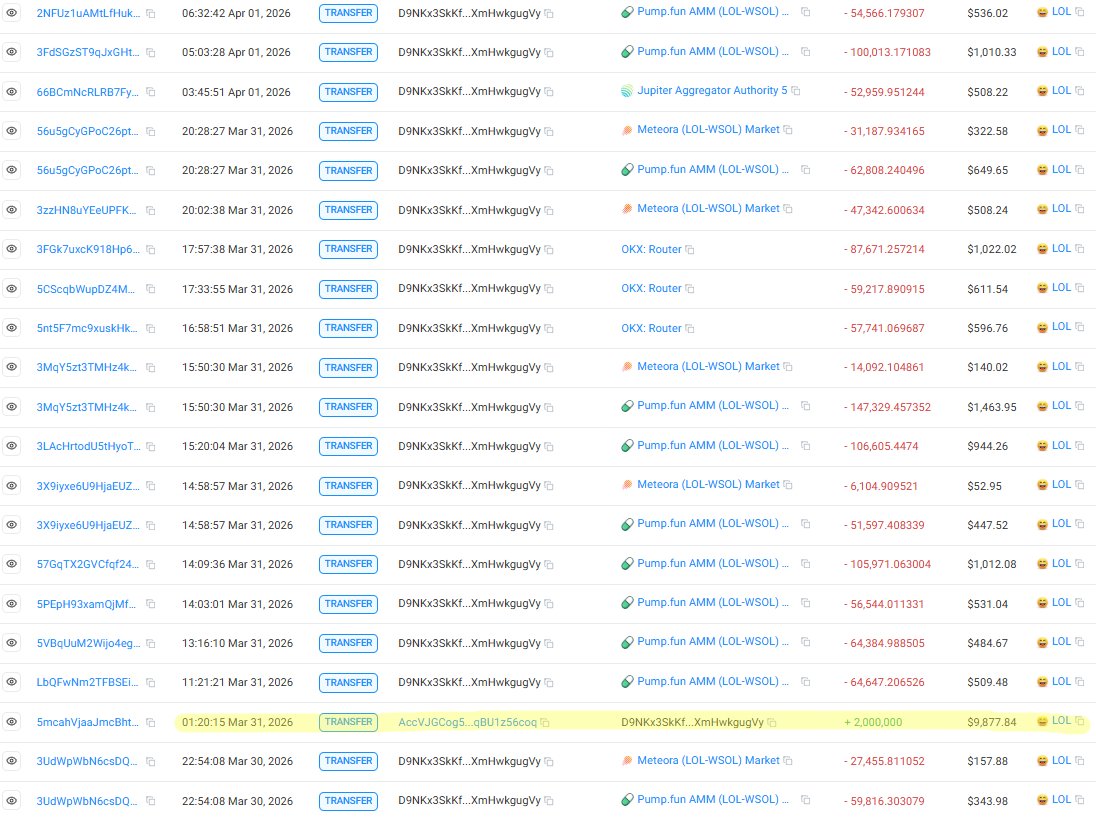This screenshot has width=1096, height=818.
Task: Copy LOL token address in $1,010.33 row
Action: point(1079,52)
